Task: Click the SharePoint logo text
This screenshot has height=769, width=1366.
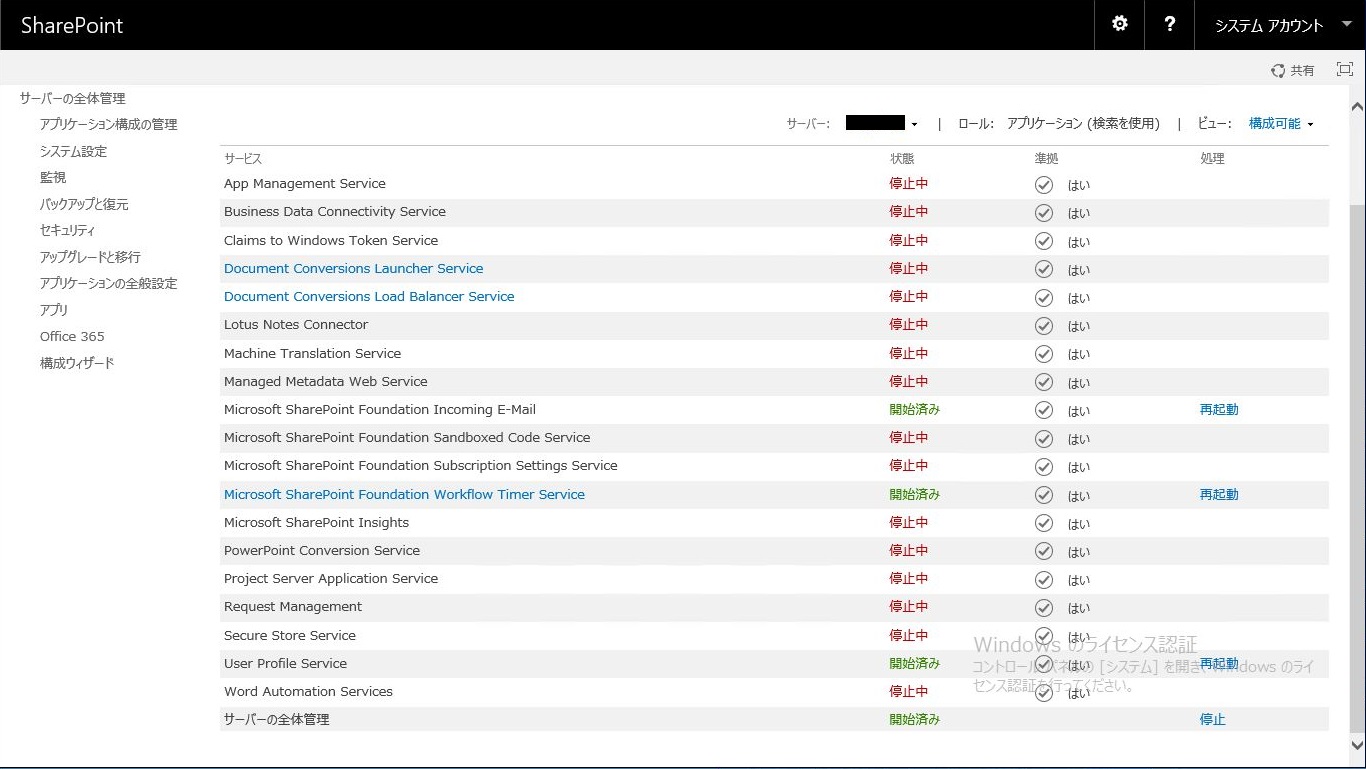Action: (x=72, y=25)
